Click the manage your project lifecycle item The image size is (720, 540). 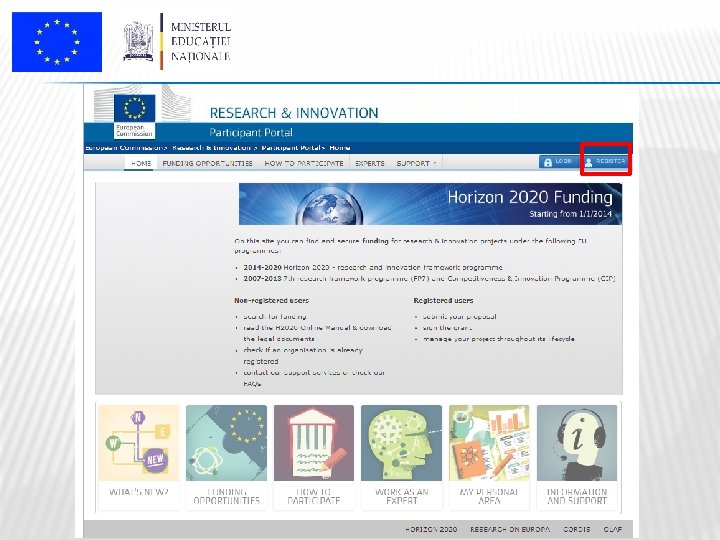(499, 339)
